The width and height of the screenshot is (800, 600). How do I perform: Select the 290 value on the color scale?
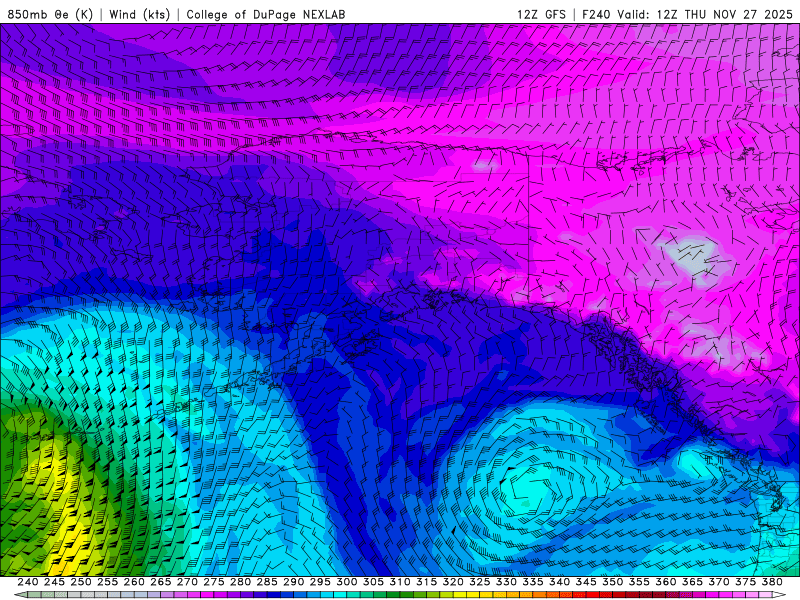click(293, 582)
